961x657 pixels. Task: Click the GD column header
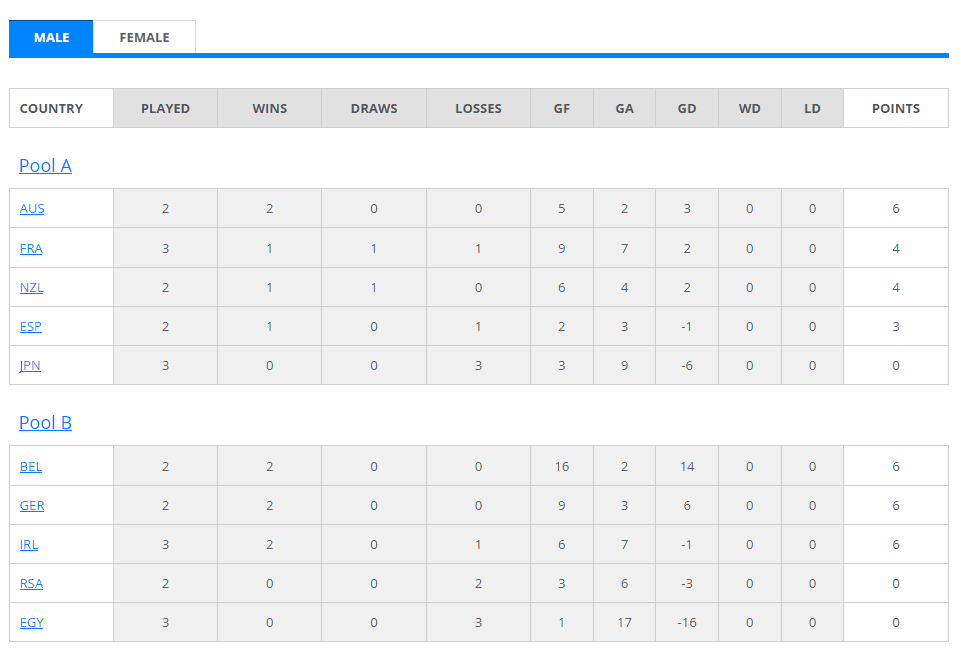[x=686, y=109]
